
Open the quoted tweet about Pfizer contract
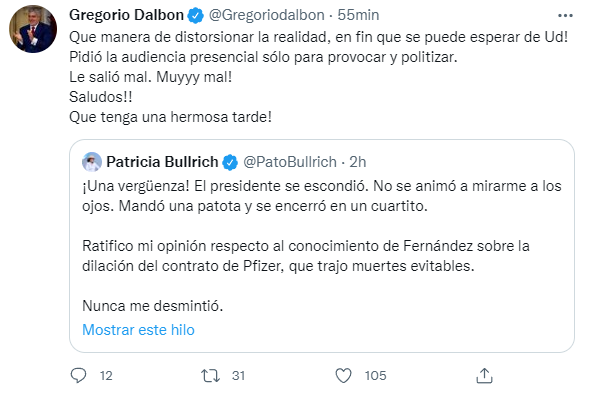pos(322,246)
